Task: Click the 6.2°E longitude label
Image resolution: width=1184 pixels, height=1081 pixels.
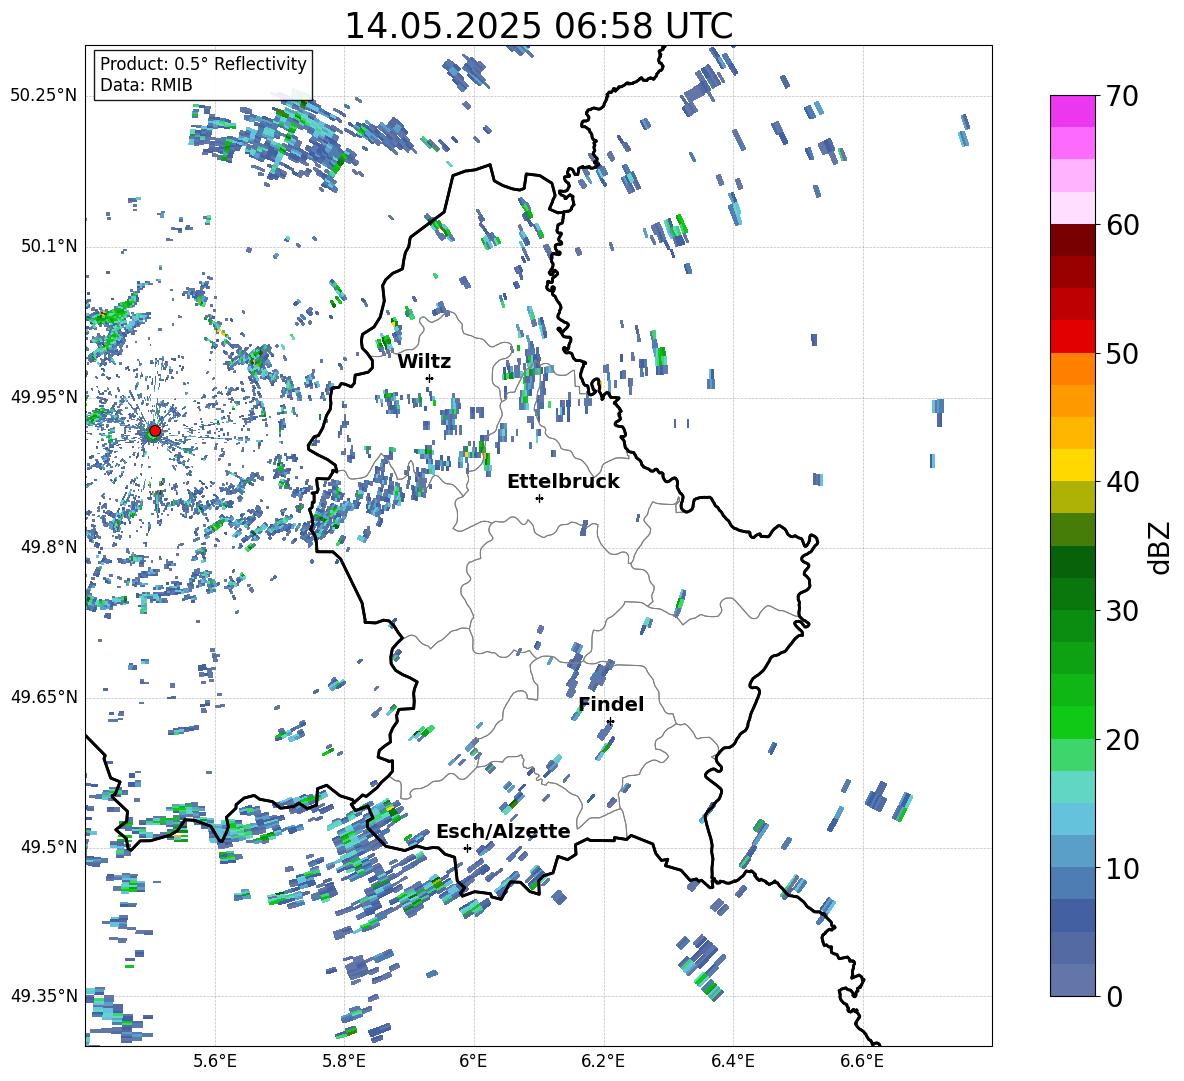Action: point(603,1061)
